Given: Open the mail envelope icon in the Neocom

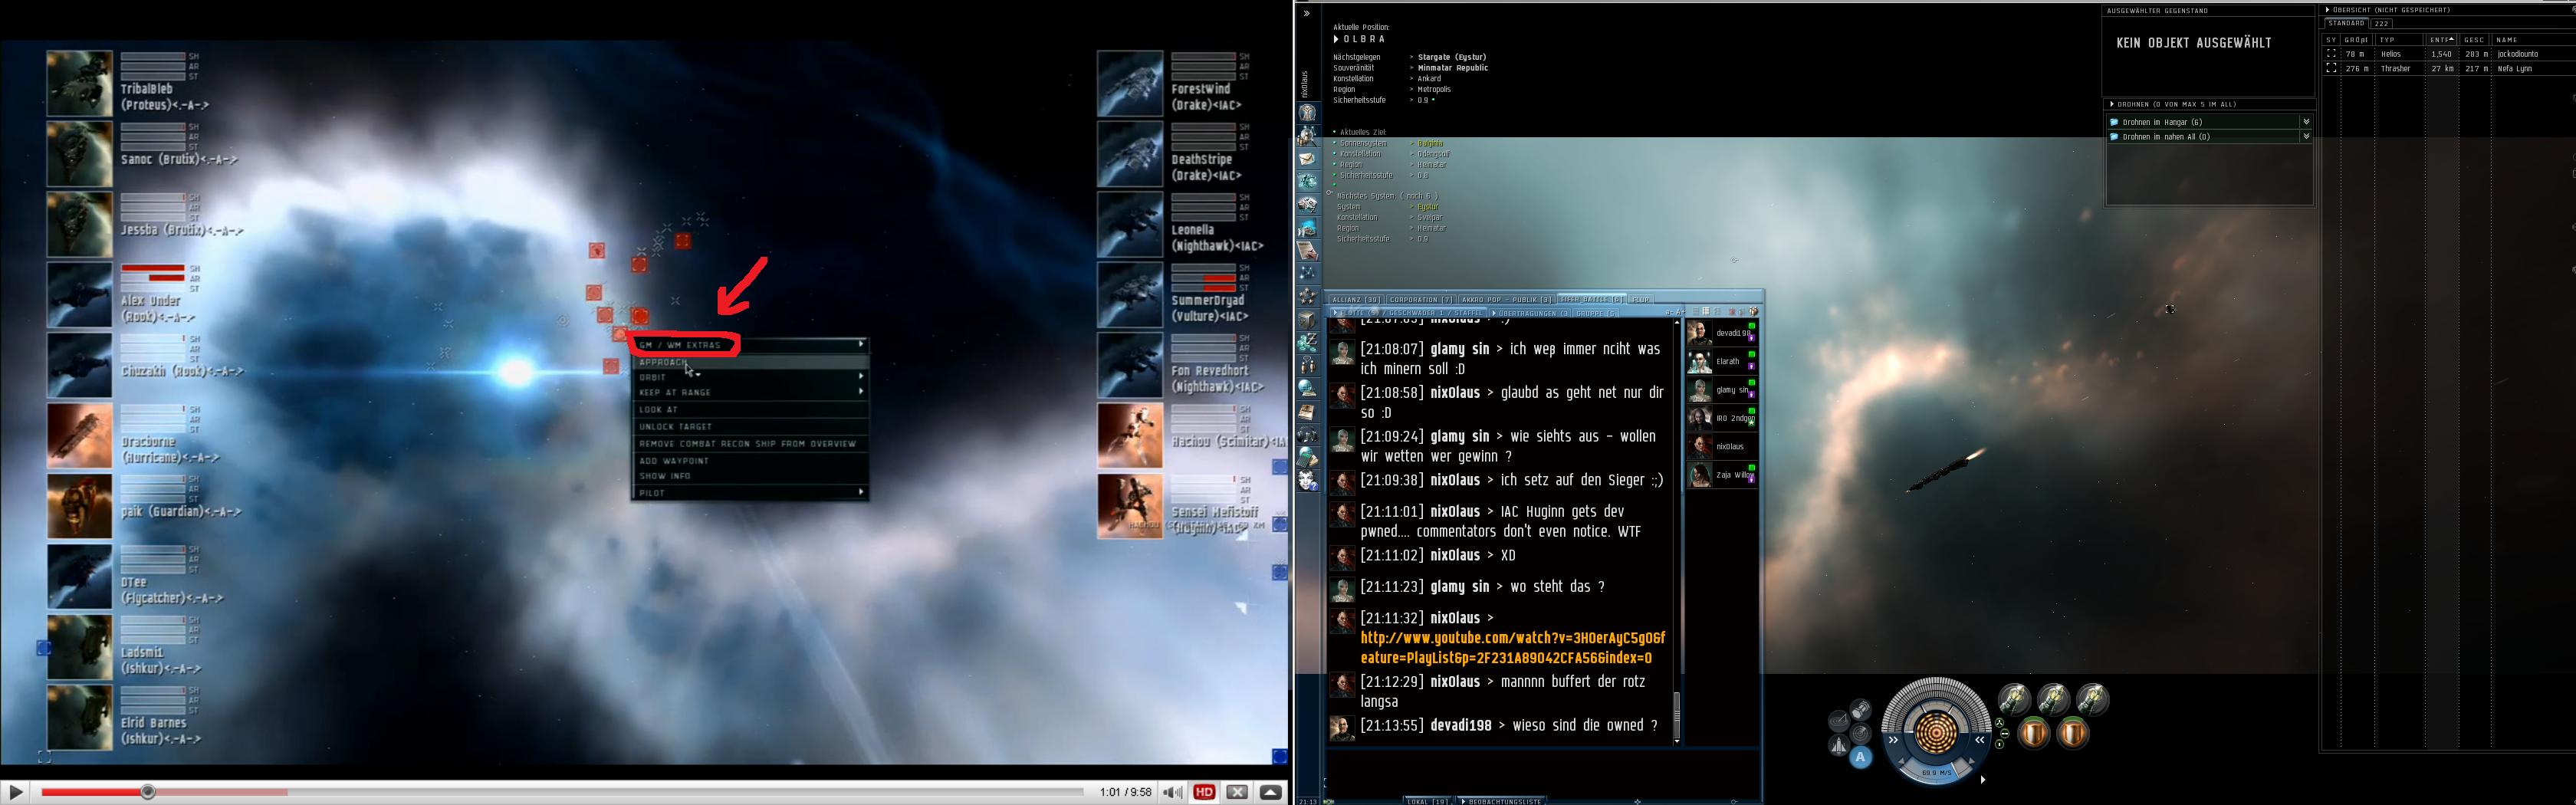Looking at the screenshot, I should (x=1307, y=158).
